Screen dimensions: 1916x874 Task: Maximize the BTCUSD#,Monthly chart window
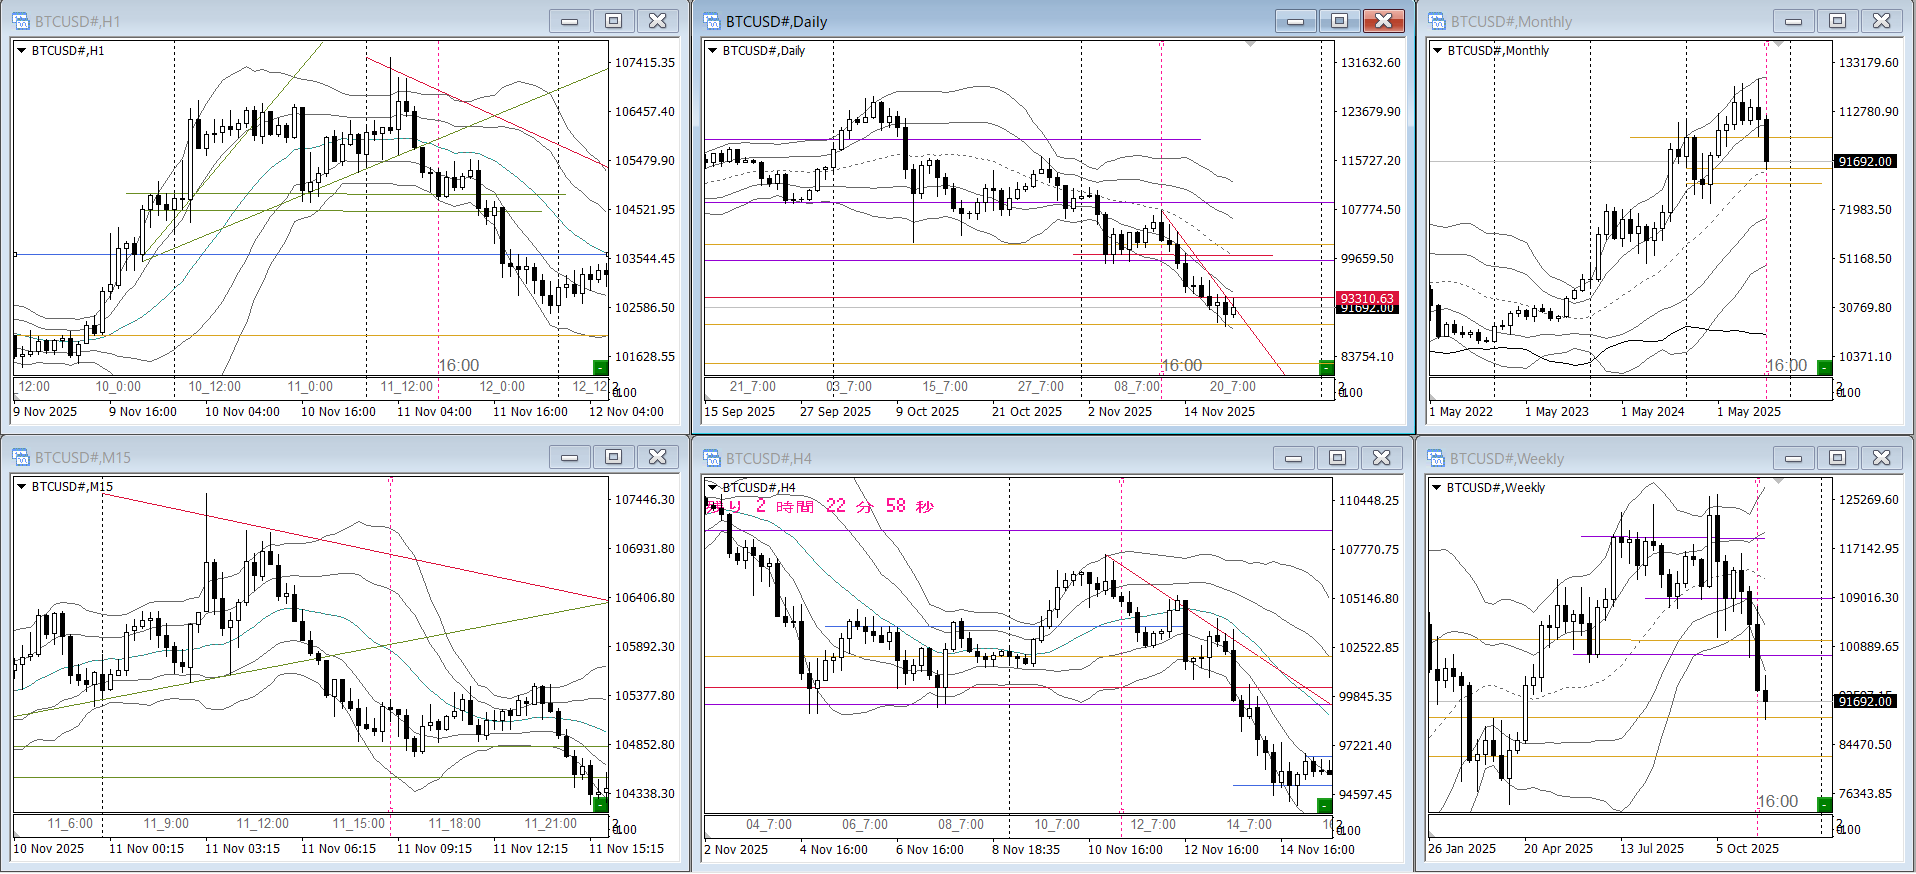[1837, 21]
